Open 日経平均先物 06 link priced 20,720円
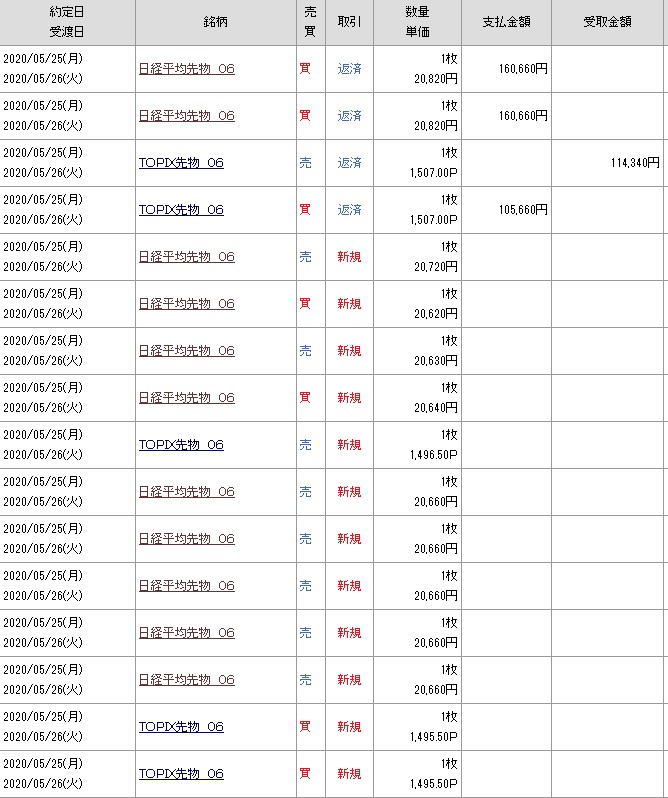Screen dimensions: 668x798 coord(186,257)
